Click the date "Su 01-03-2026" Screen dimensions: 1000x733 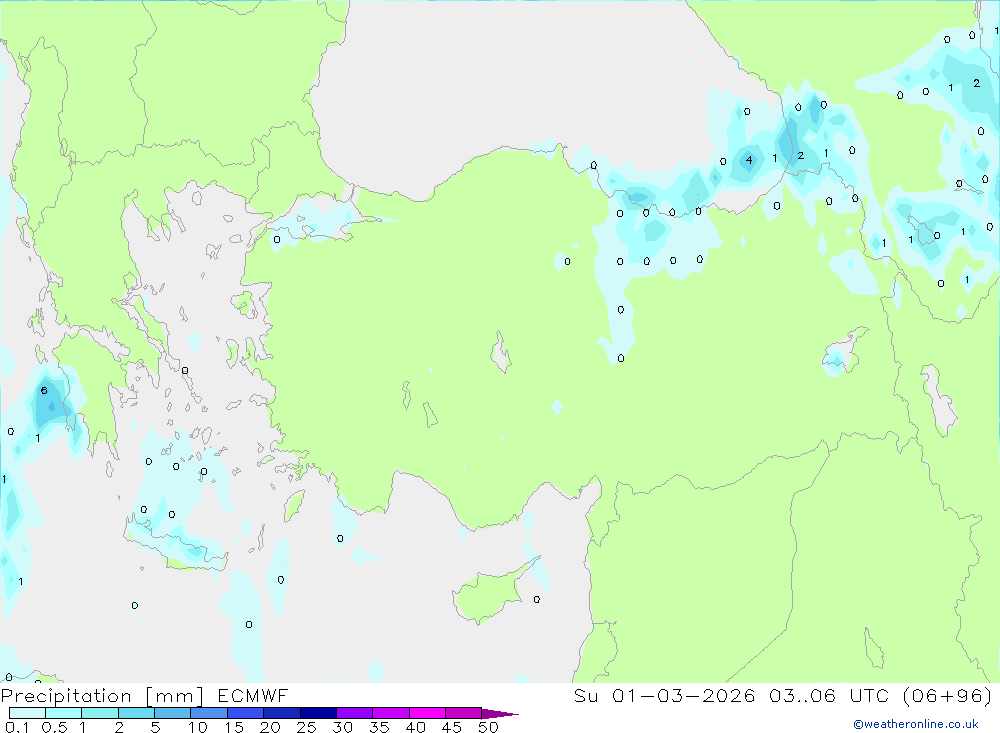coord(665,695)
